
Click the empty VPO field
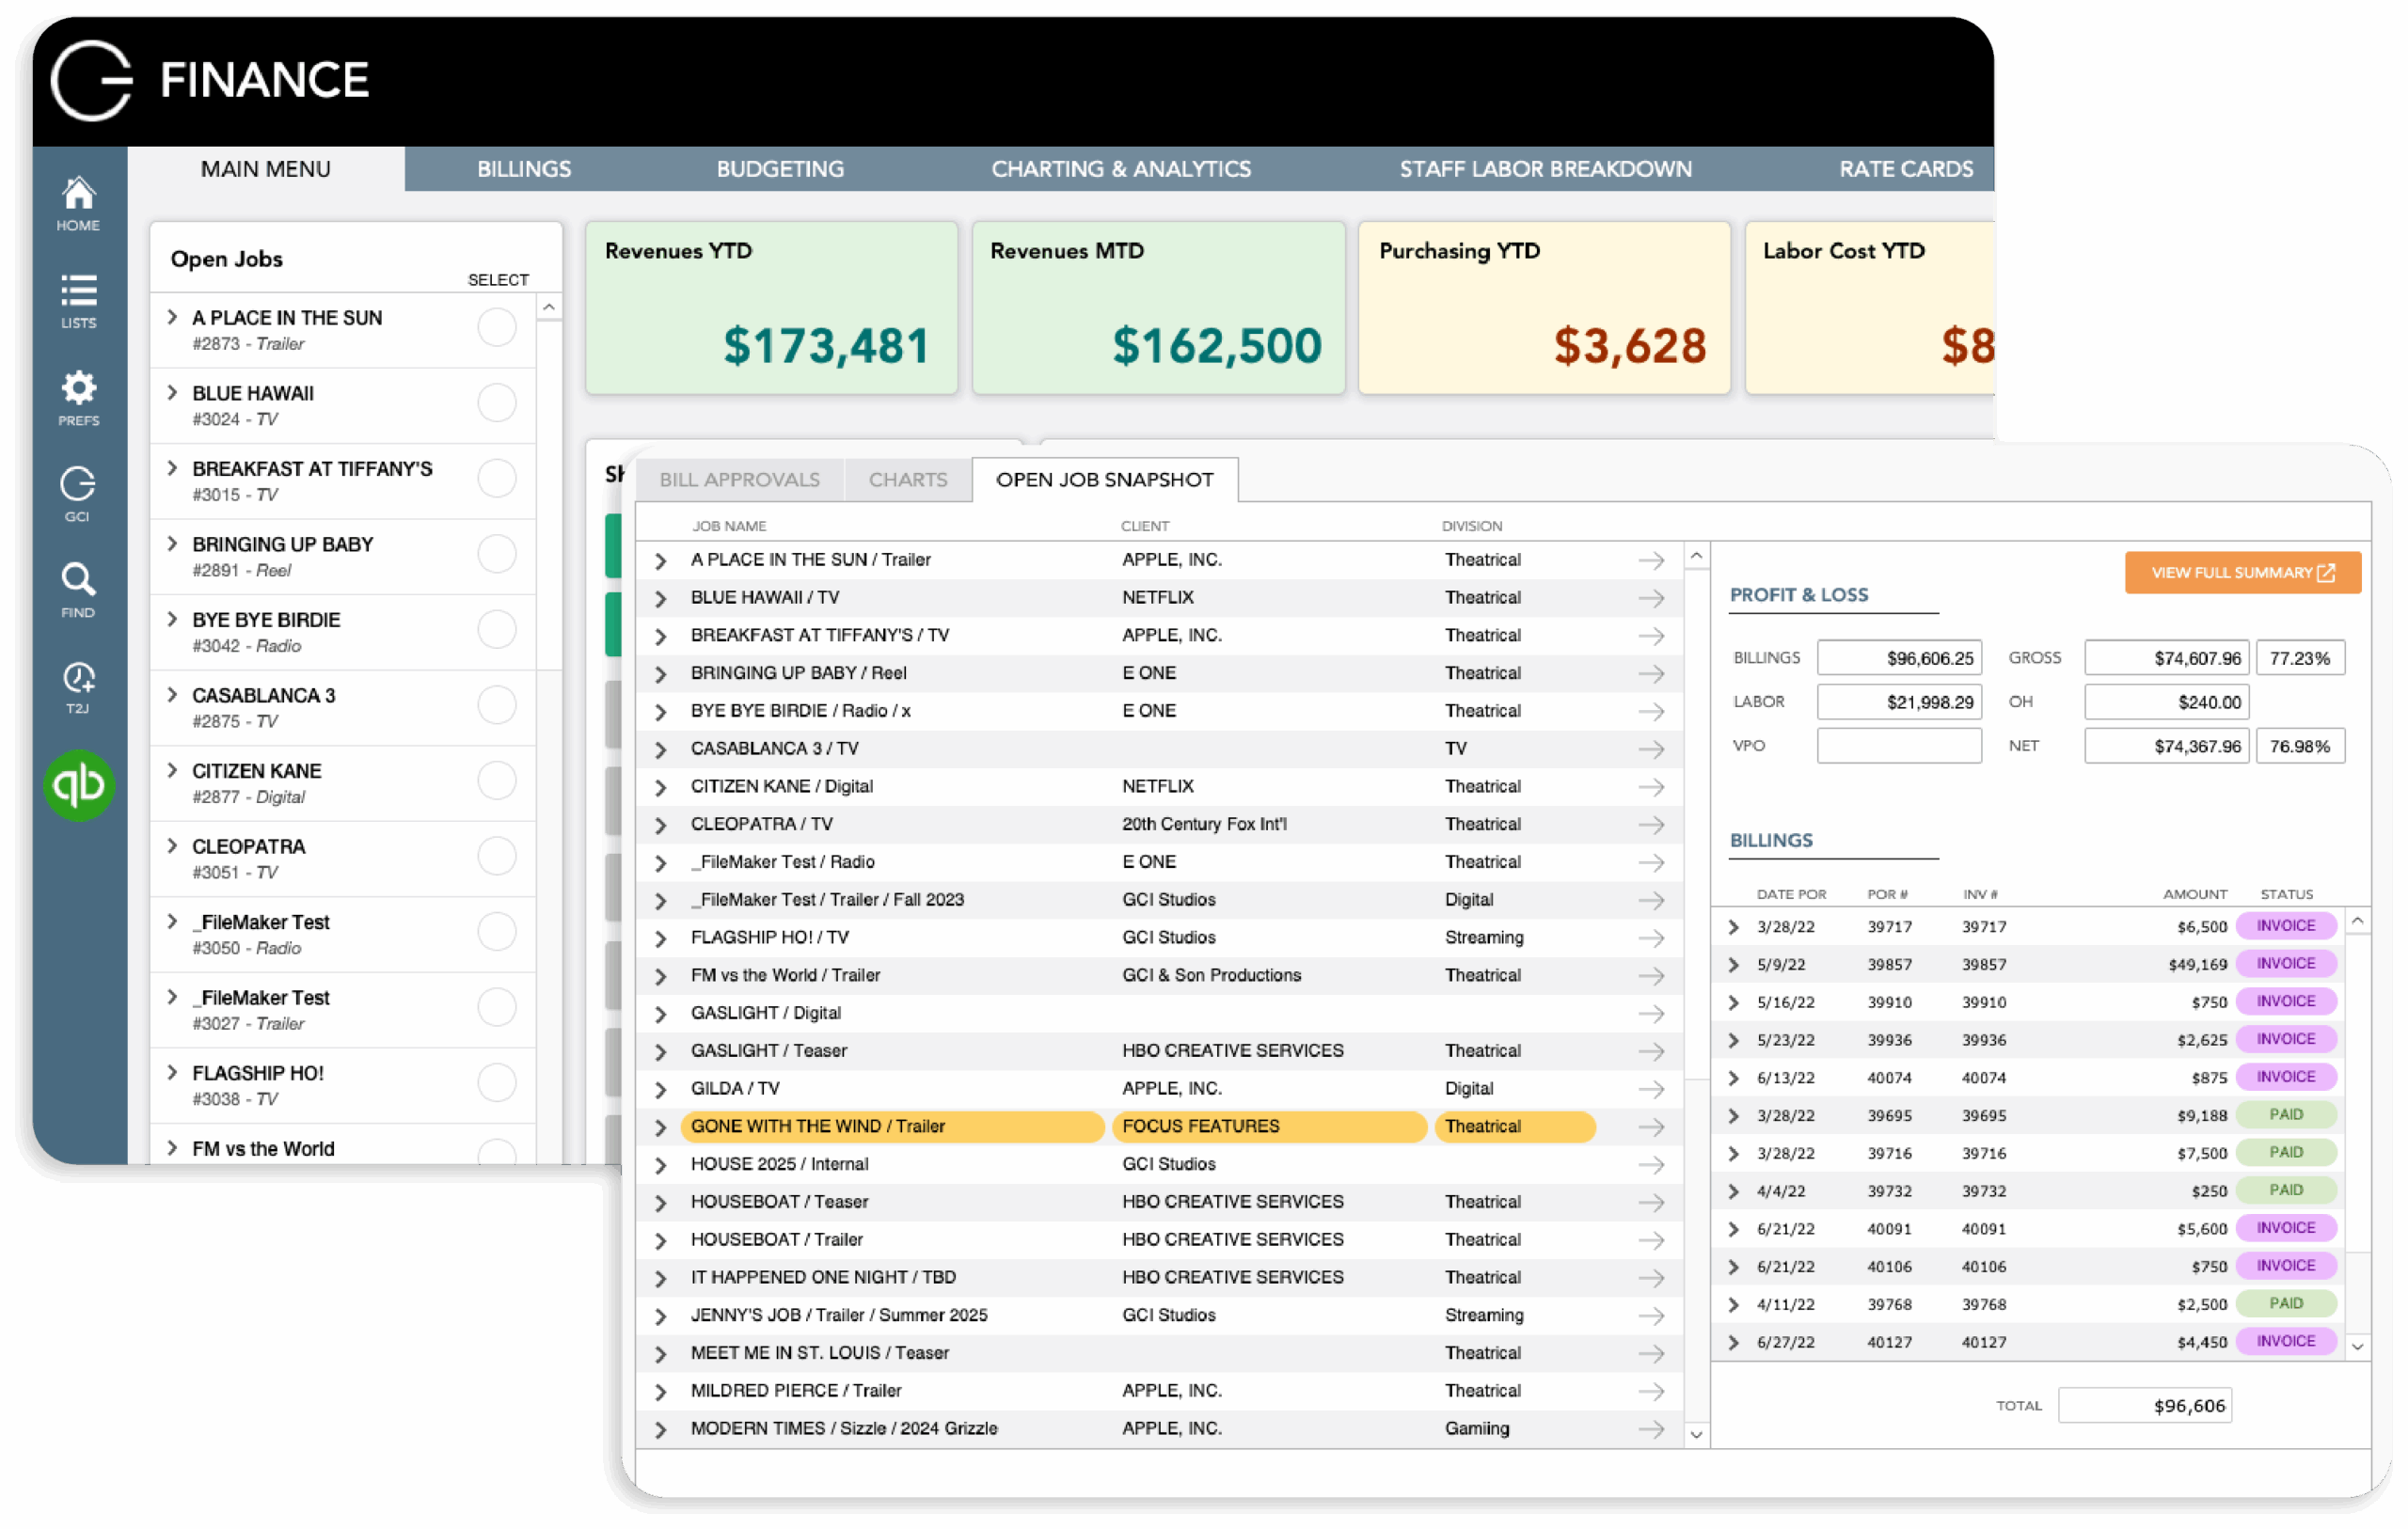1899,746
